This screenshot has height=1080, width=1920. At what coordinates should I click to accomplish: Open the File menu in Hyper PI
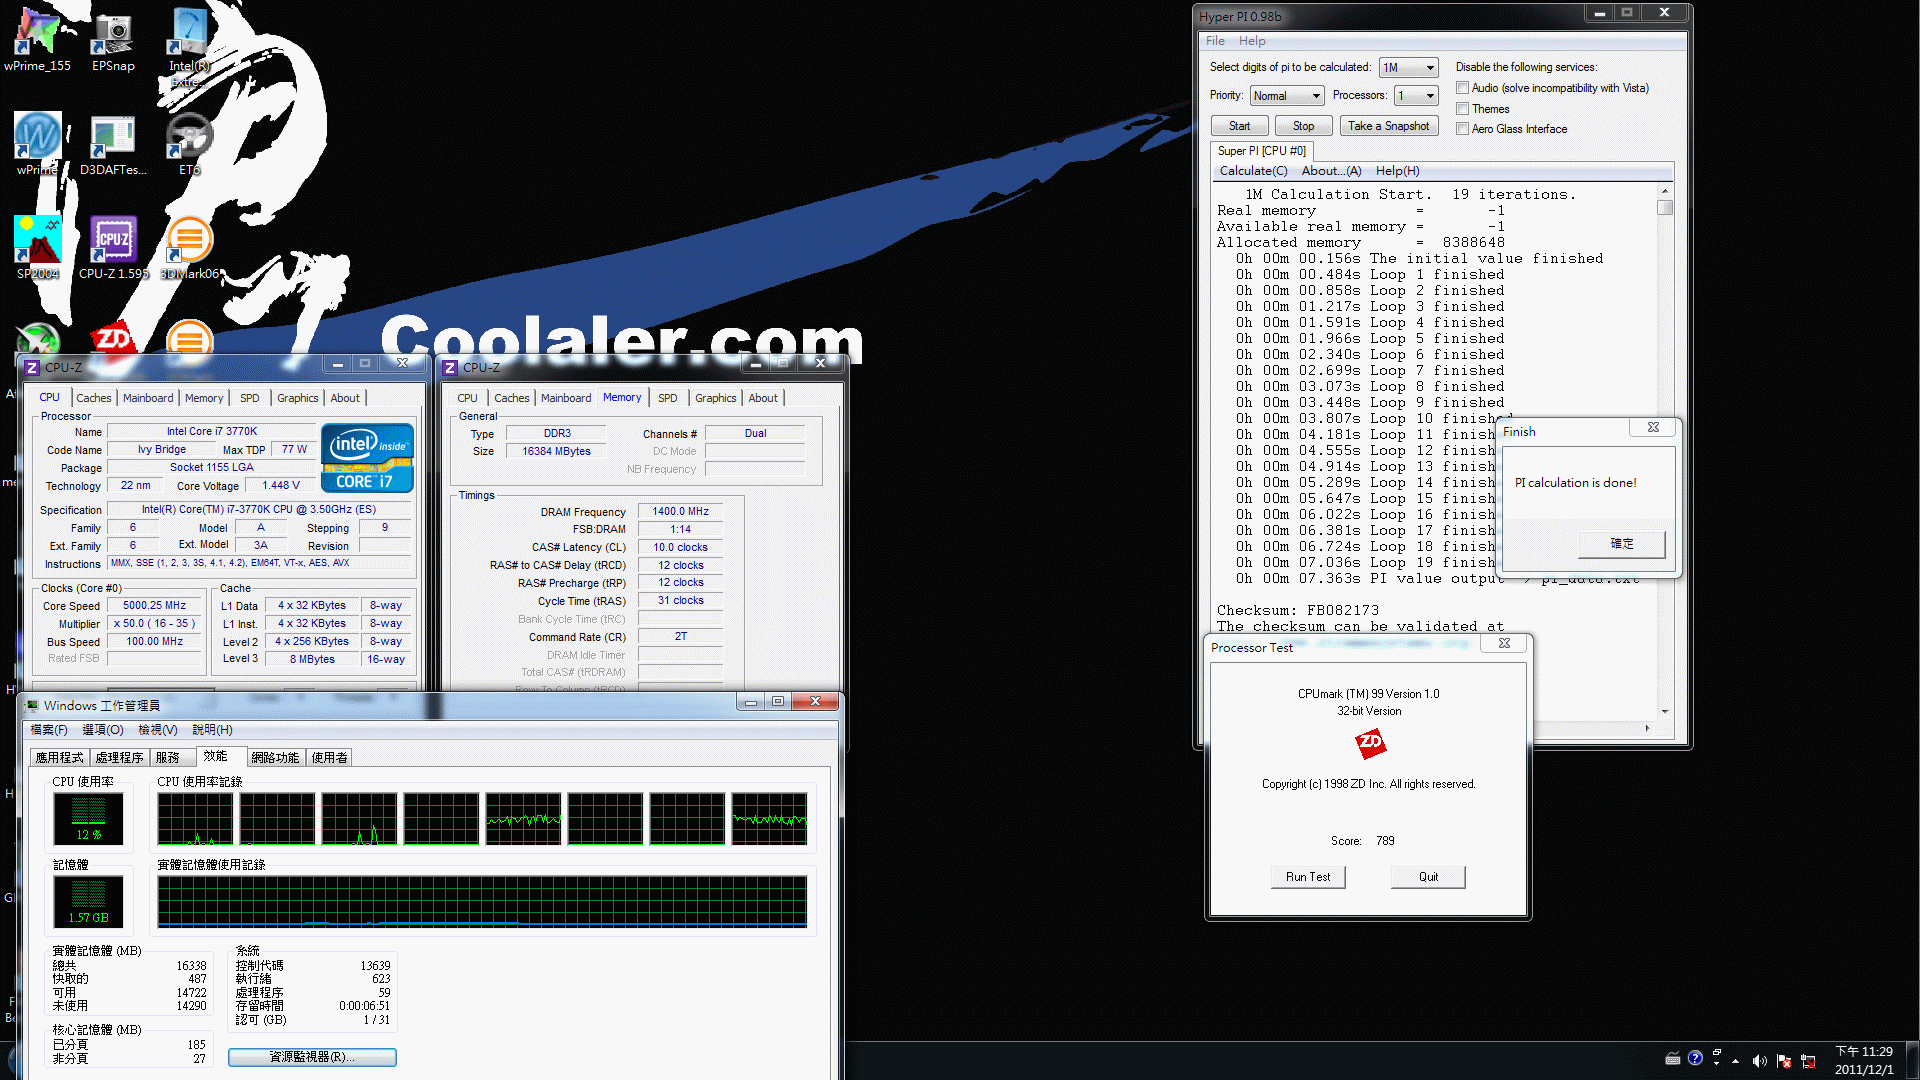1215,41
